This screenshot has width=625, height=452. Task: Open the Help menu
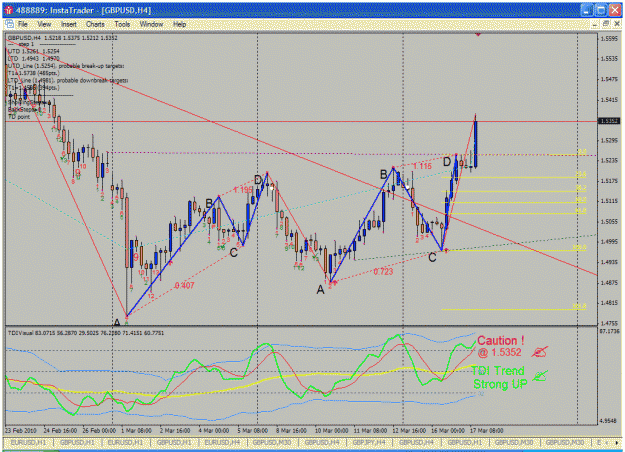click(x=179, y=24)
